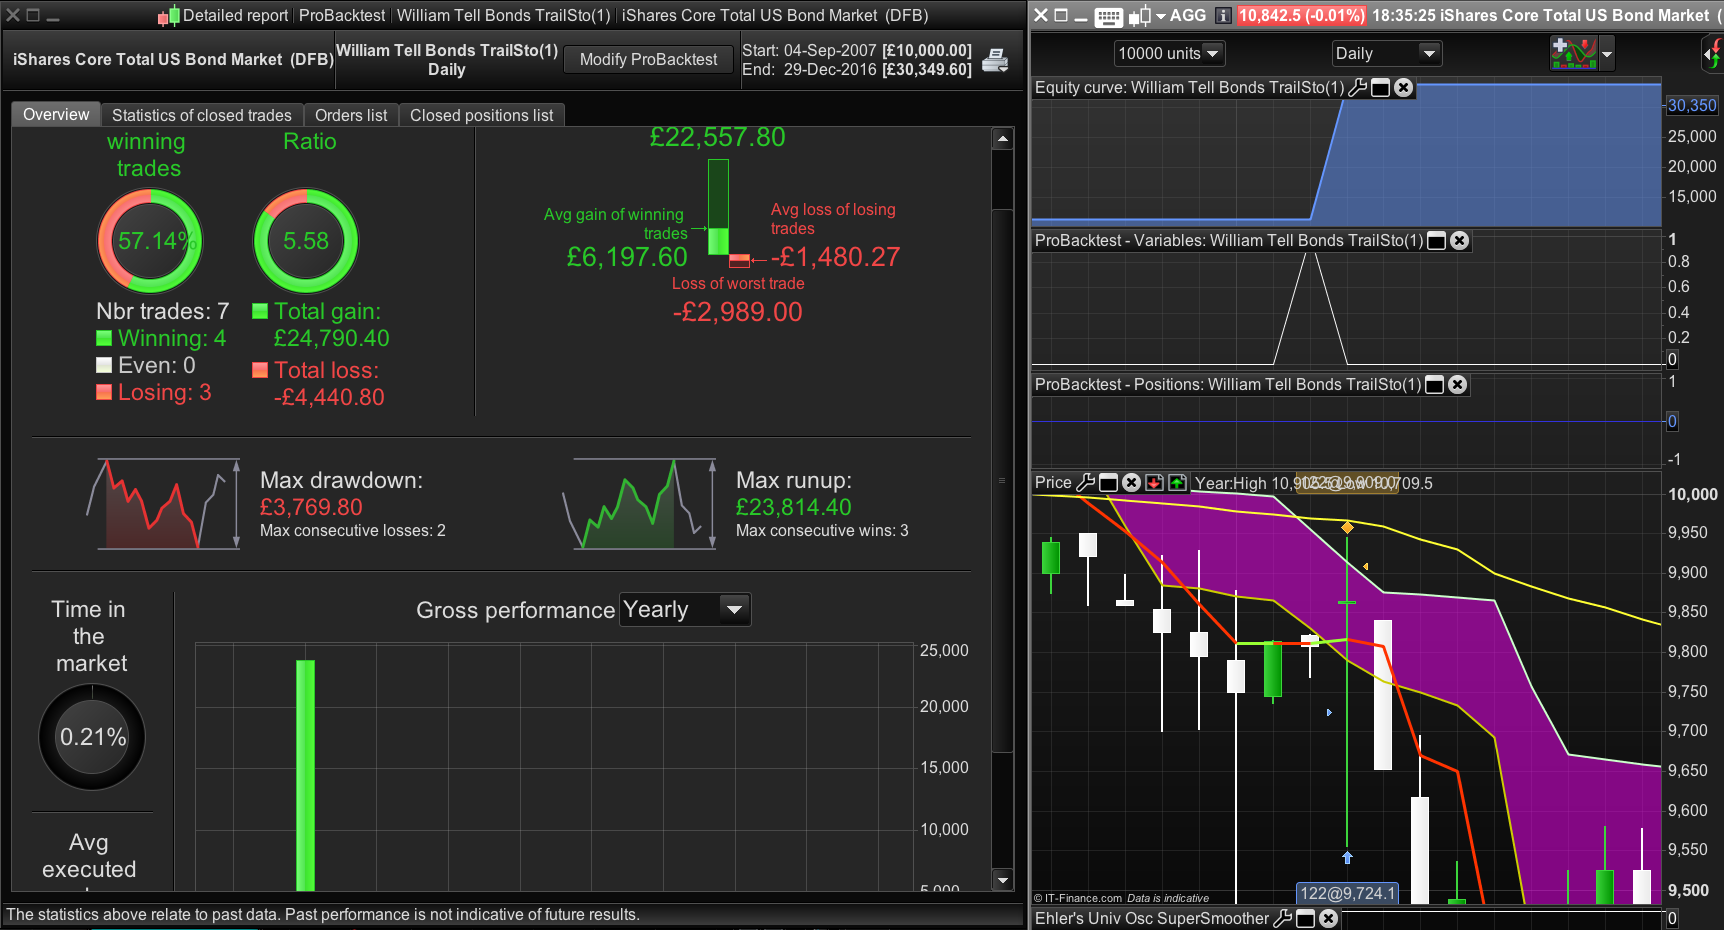Remove the ProBacktest Variables panel
The height and width of the screenshot is (930, 1724).
pyautogui.click(x=1460, y=241)
